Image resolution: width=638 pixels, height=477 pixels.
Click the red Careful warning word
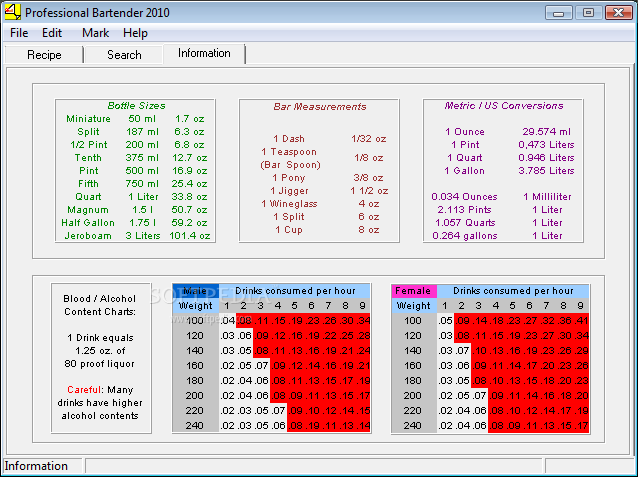point(84,390)
